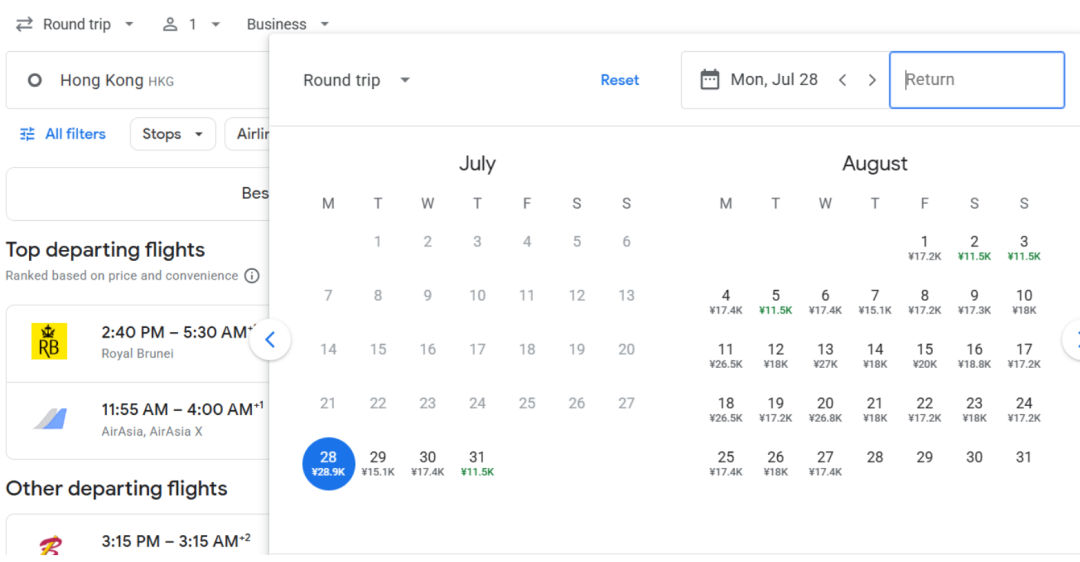The image size is (1080, 562).
Task: Click the AirAsia airline logo
Action: click(x=50, y=419)
